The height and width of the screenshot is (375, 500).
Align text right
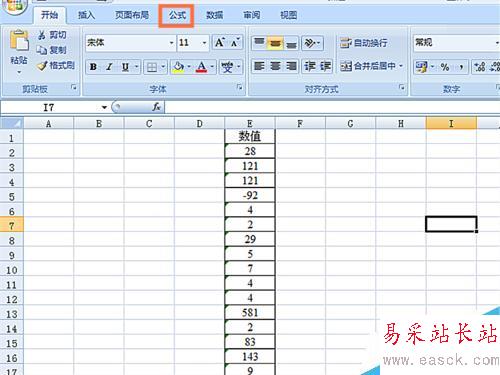[x=291, y=66]
